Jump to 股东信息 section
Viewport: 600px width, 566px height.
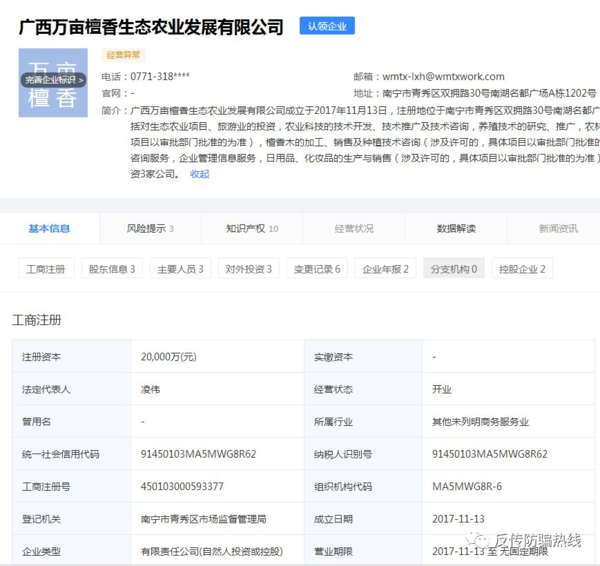[x=112, y=269]
